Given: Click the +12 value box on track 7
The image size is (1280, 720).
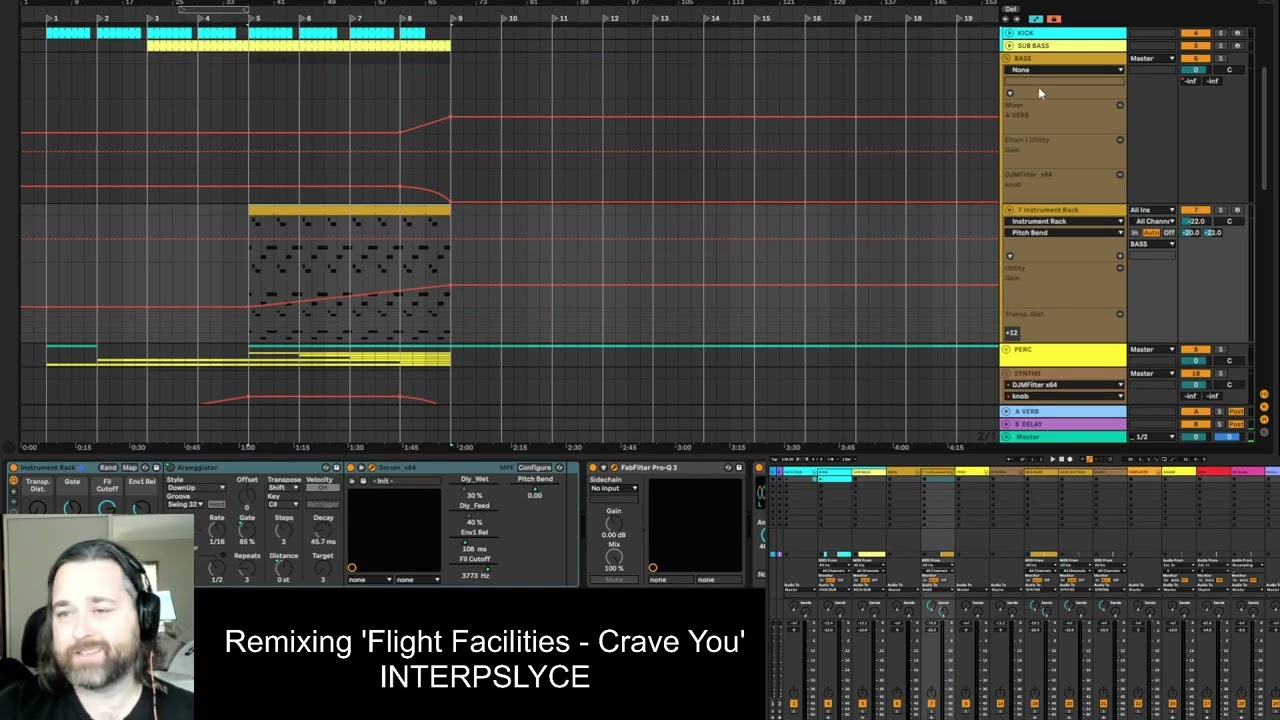Looking at the screenshot, I should click(x=1012, y=333).
